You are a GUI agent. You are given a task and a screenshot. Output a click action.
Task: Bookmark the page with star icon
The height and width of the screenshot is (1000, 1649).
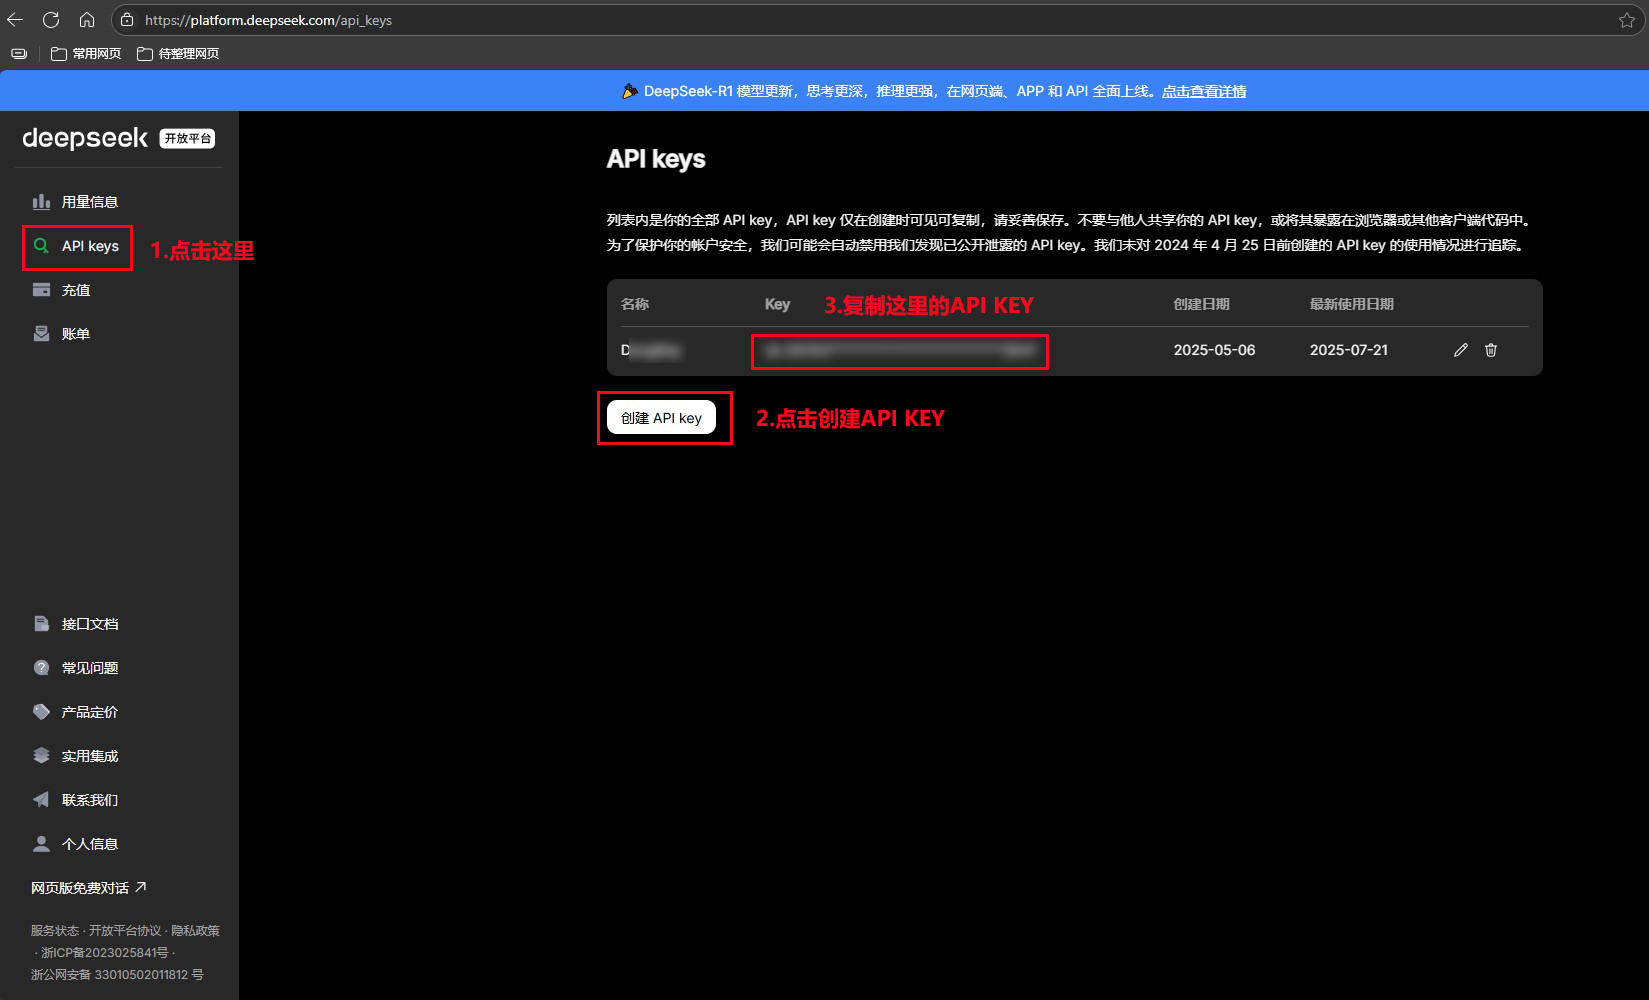point(1626,20)
